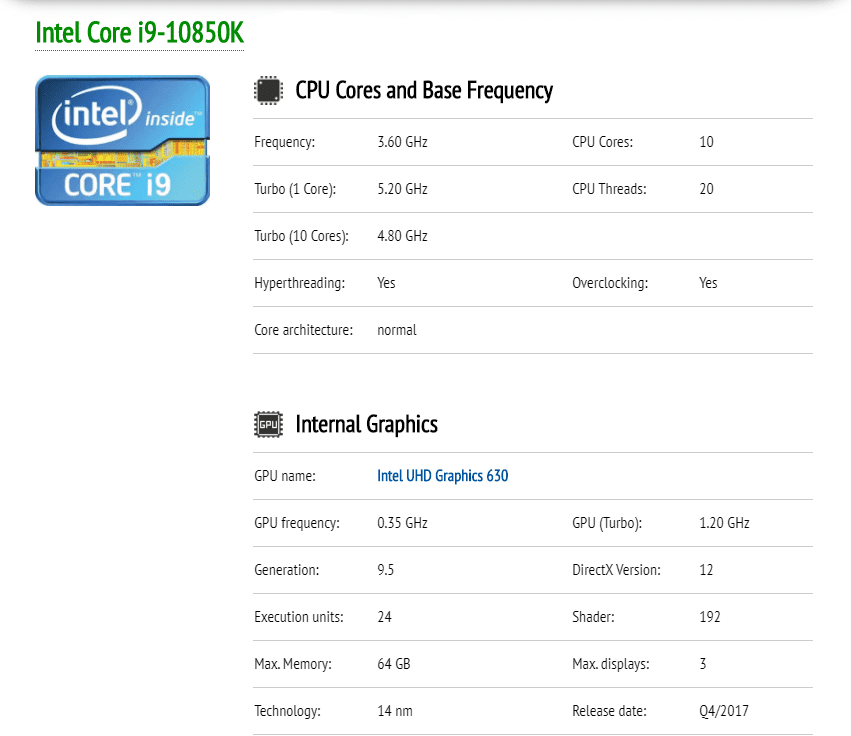Click the Technology: label
Screen dimensions: 851x736
coord(287,711)
